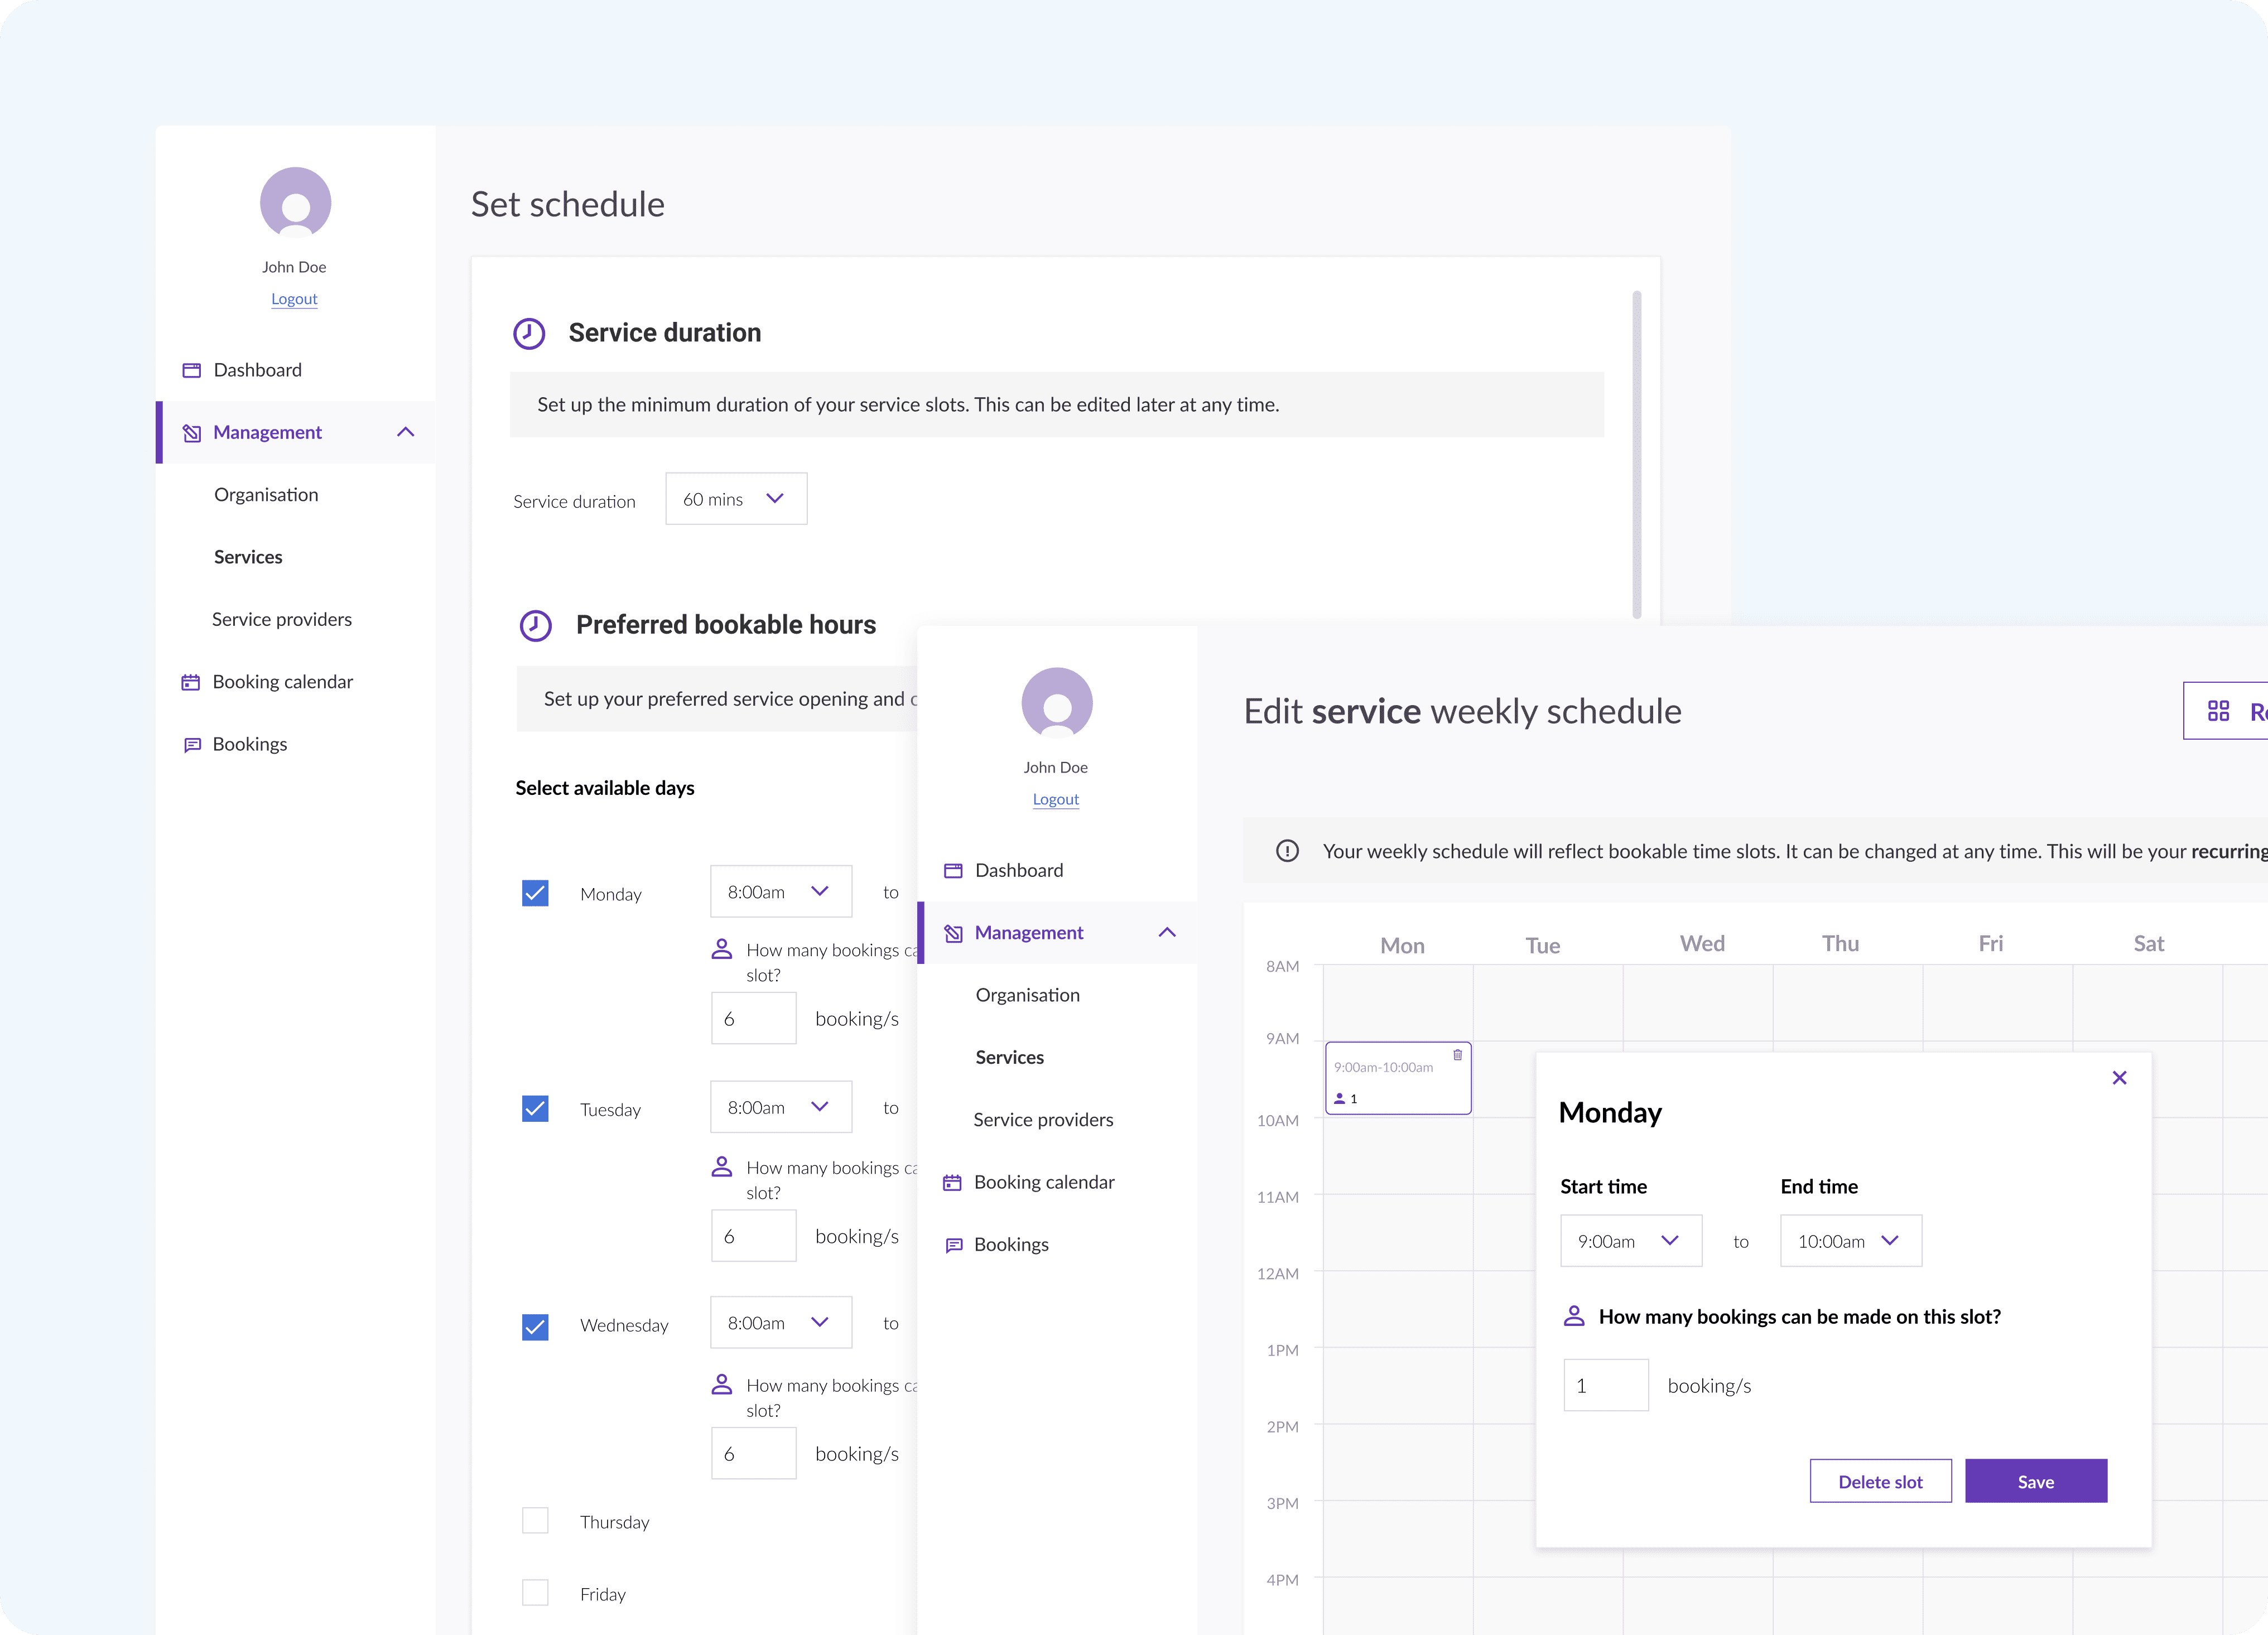Click the grid icon button top right
The width and height of the screenshot is (2268, 1635).
tap(2218, 711)
